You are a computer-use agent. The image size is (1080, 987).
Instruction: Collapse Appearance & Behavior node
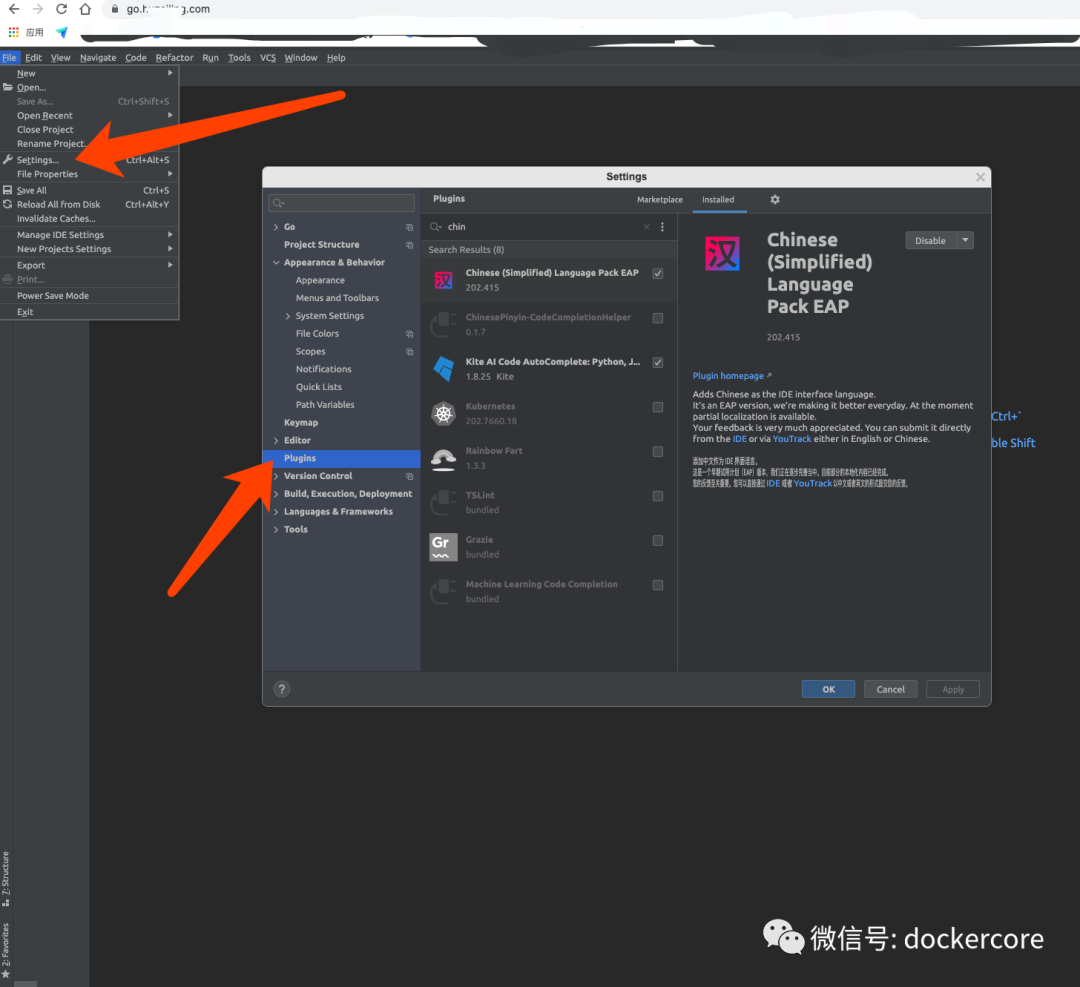(x=276, y=262)
